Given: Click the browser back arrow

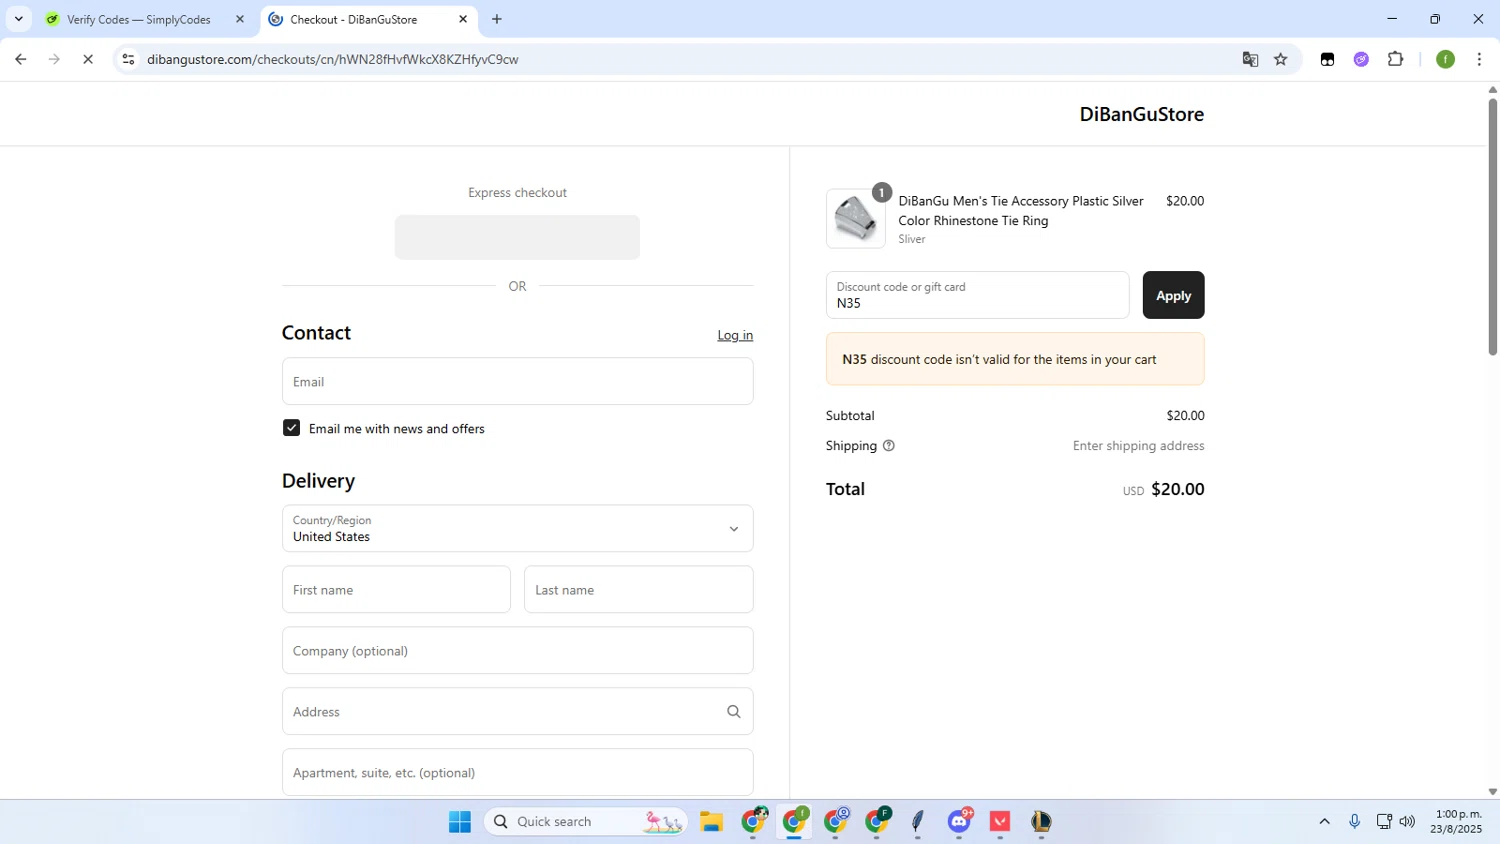Looking at the screenshot, I should point(20,59).
